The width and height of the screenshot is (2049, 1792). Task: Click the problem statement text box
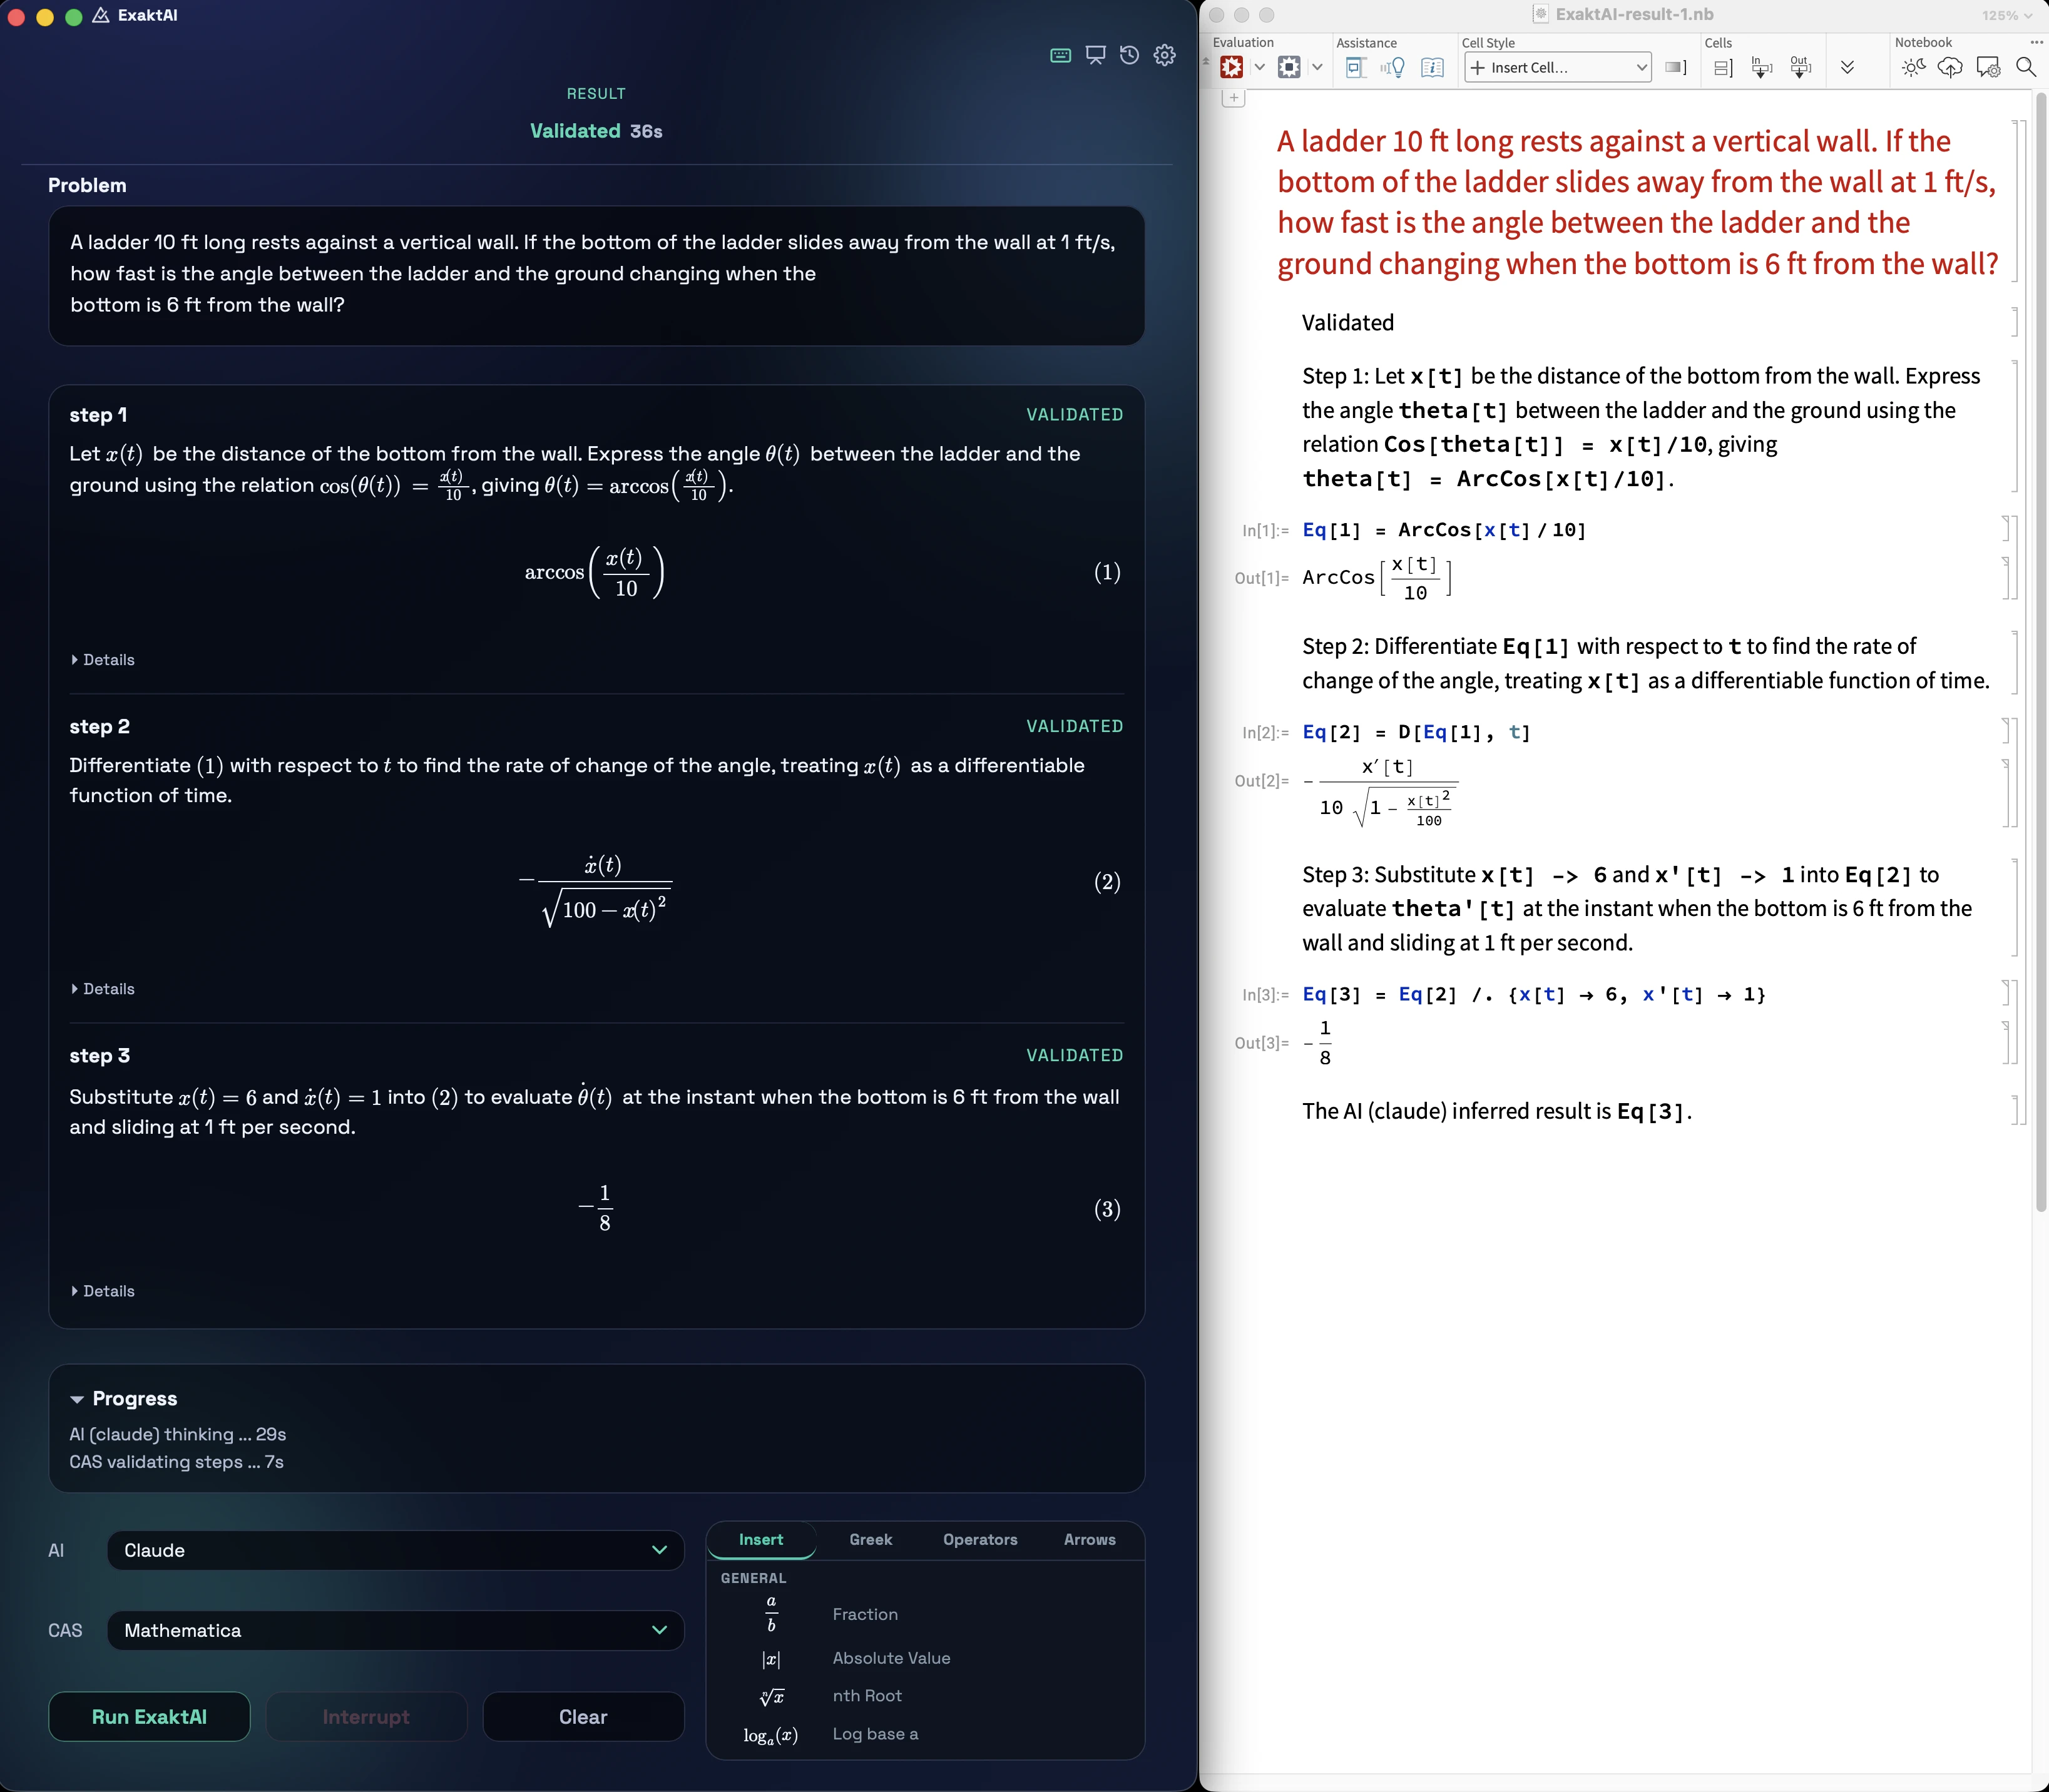tap(597, 276)
